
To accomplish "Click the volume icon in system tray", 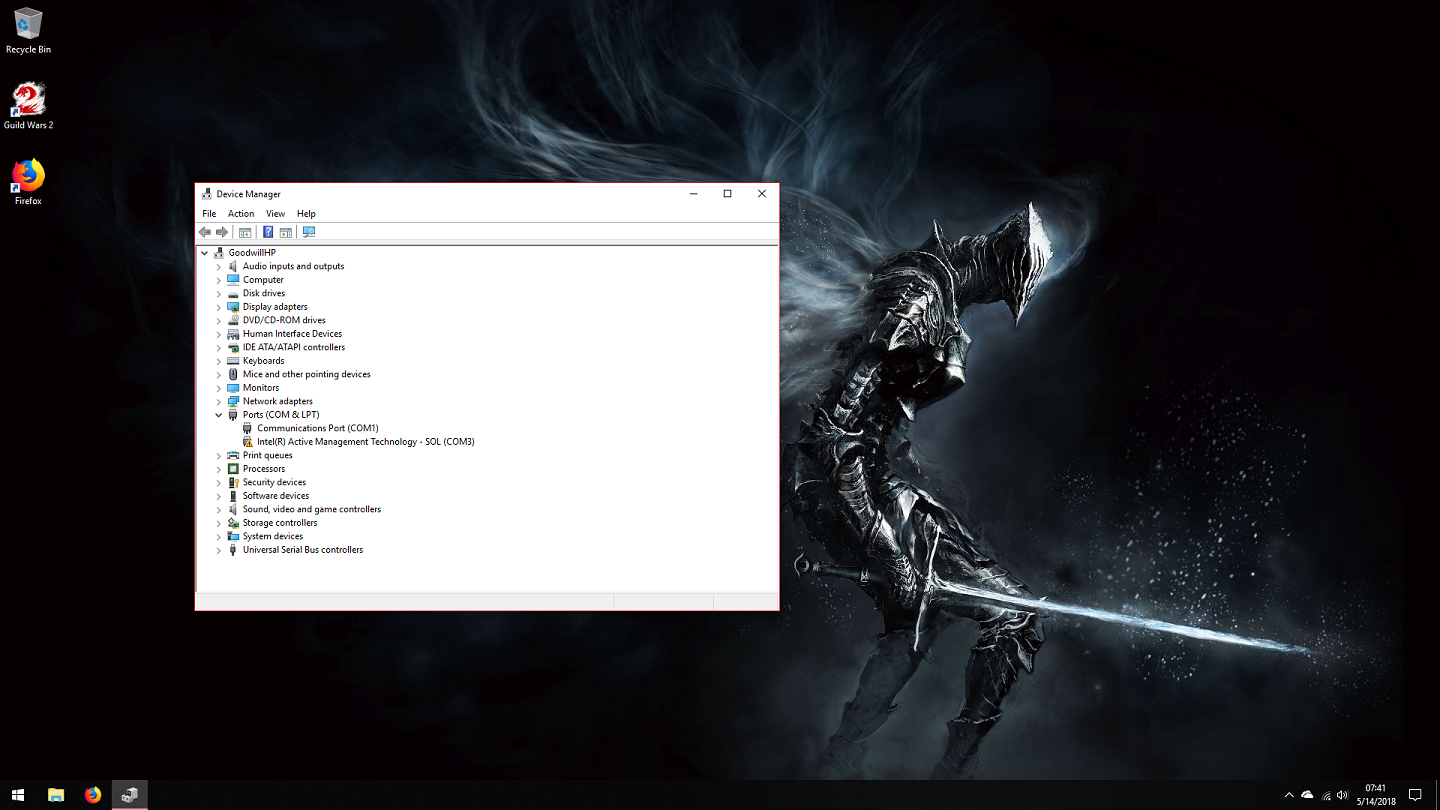I will pyautogui.click(x=1342, y=795).
